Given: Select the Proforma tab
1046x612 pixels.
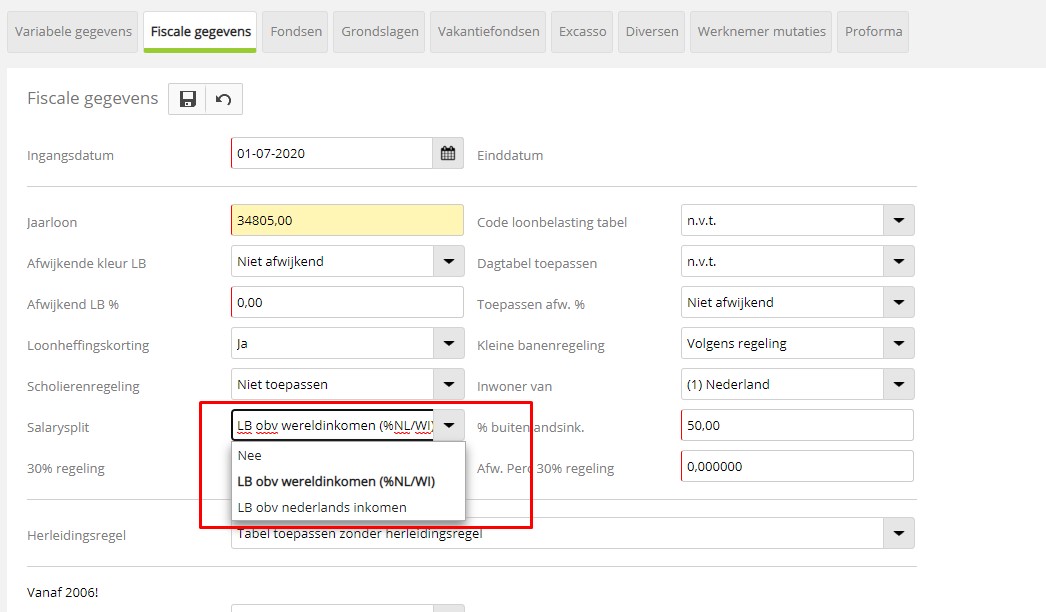Looking at the screenshot, I should point(873,31).
